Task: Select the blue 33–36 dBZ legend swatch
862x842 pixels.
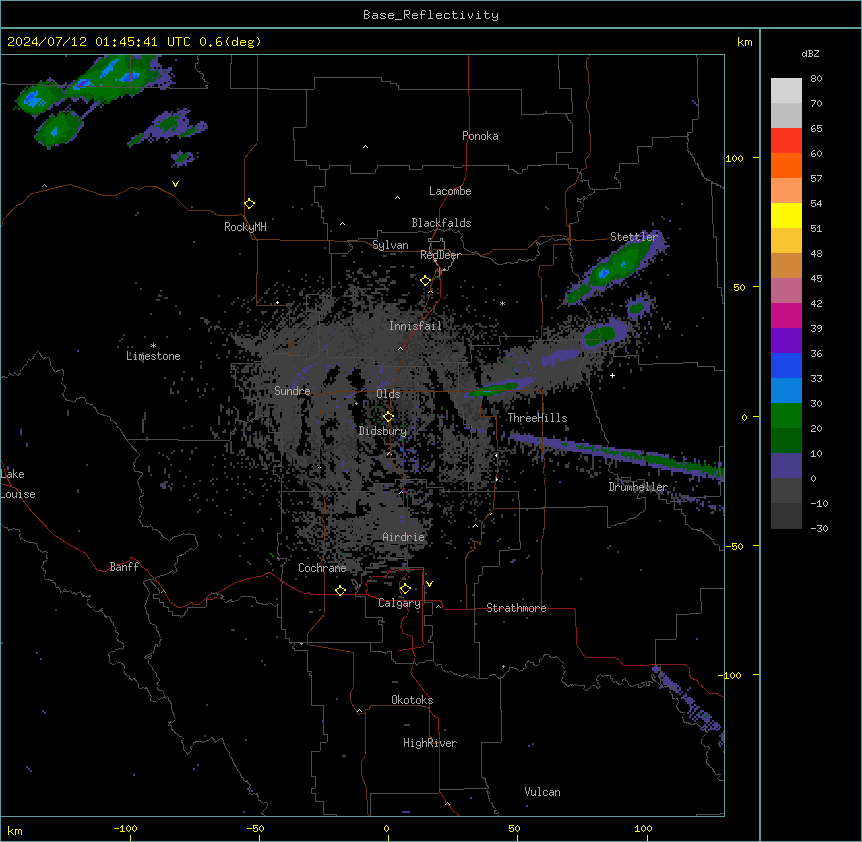Action: pyautogui.click(x=786, y=365)
